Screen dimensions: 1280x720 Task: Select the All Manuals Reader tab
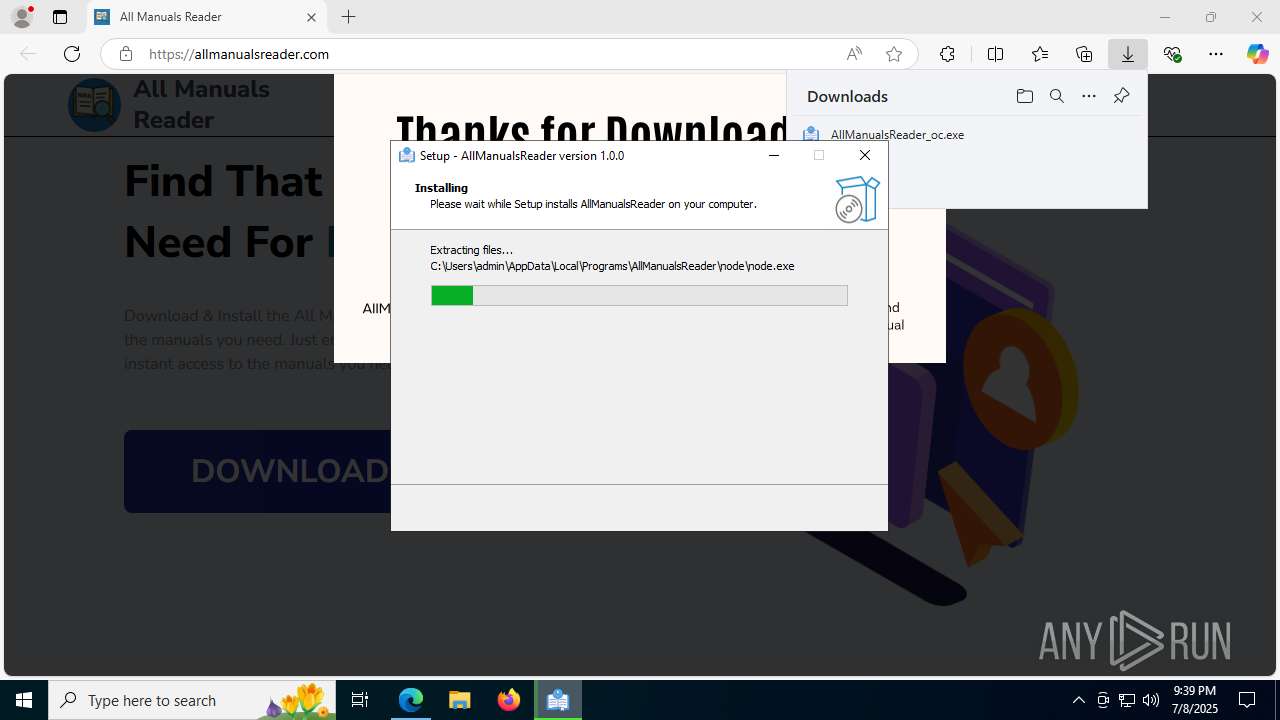205,17
